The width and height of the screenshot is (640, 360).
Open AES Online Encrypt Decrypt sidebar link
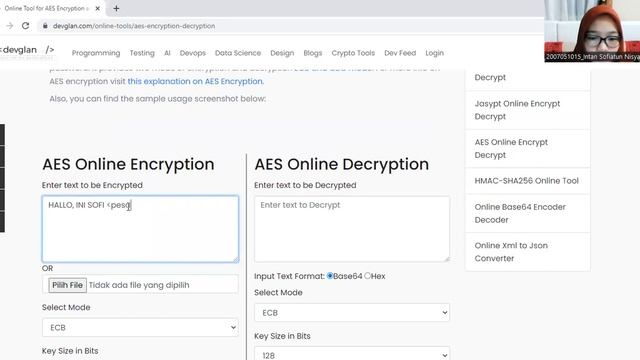click(x=527, y=149)
